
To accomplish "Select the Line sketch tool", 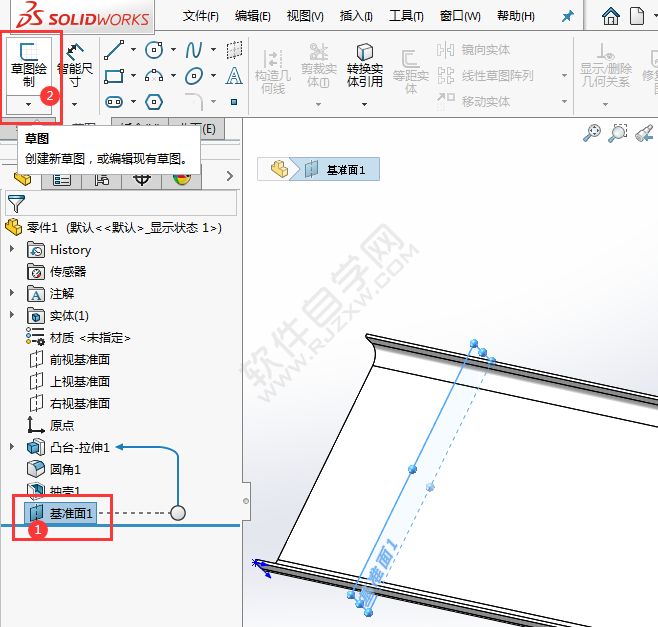I will pyautogui.click(x=114, y=50).
